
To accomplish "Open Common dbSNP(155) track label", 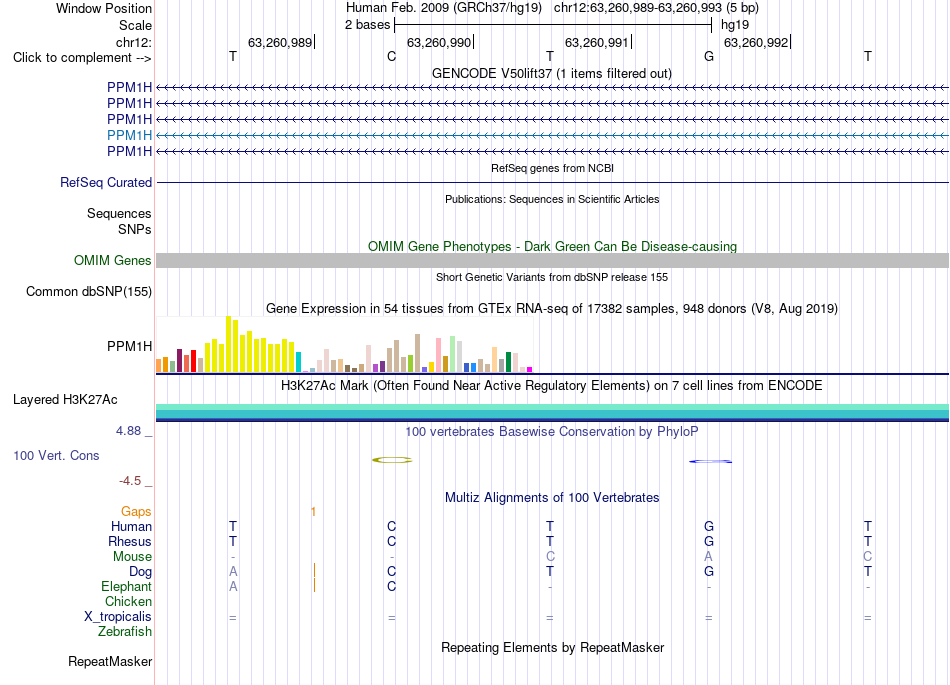I will point(88,291).
